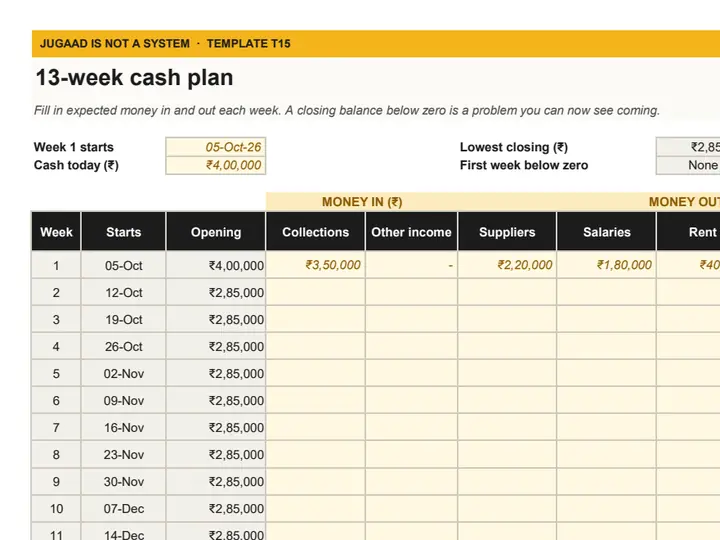The height and width of the screenshot is (540, 720).
Task: Select the 23-Nov Starts cell
Action: pyautogui.click(x=124, y=454)
